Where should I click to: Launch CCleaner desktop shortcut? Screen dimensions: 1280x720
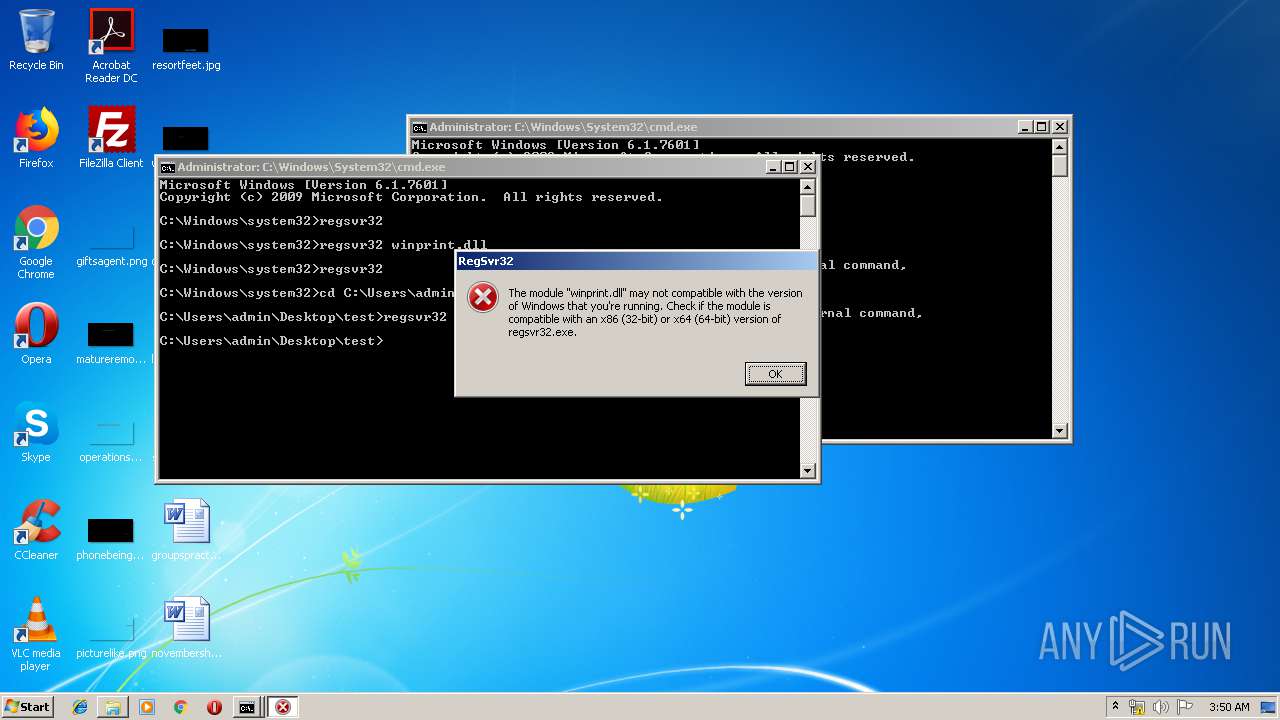(36, 530)
